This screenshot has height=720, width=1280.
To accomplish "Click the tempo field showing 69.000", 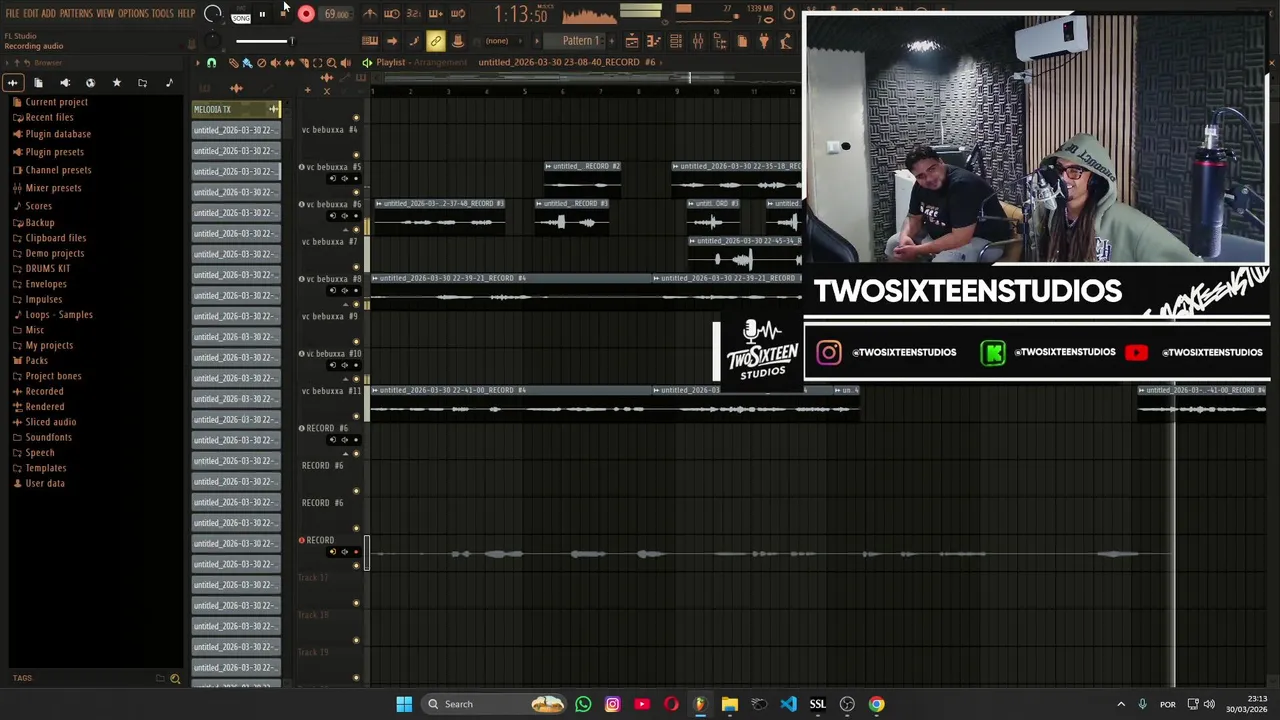I will pyautogui.click(x=336, y=14).
